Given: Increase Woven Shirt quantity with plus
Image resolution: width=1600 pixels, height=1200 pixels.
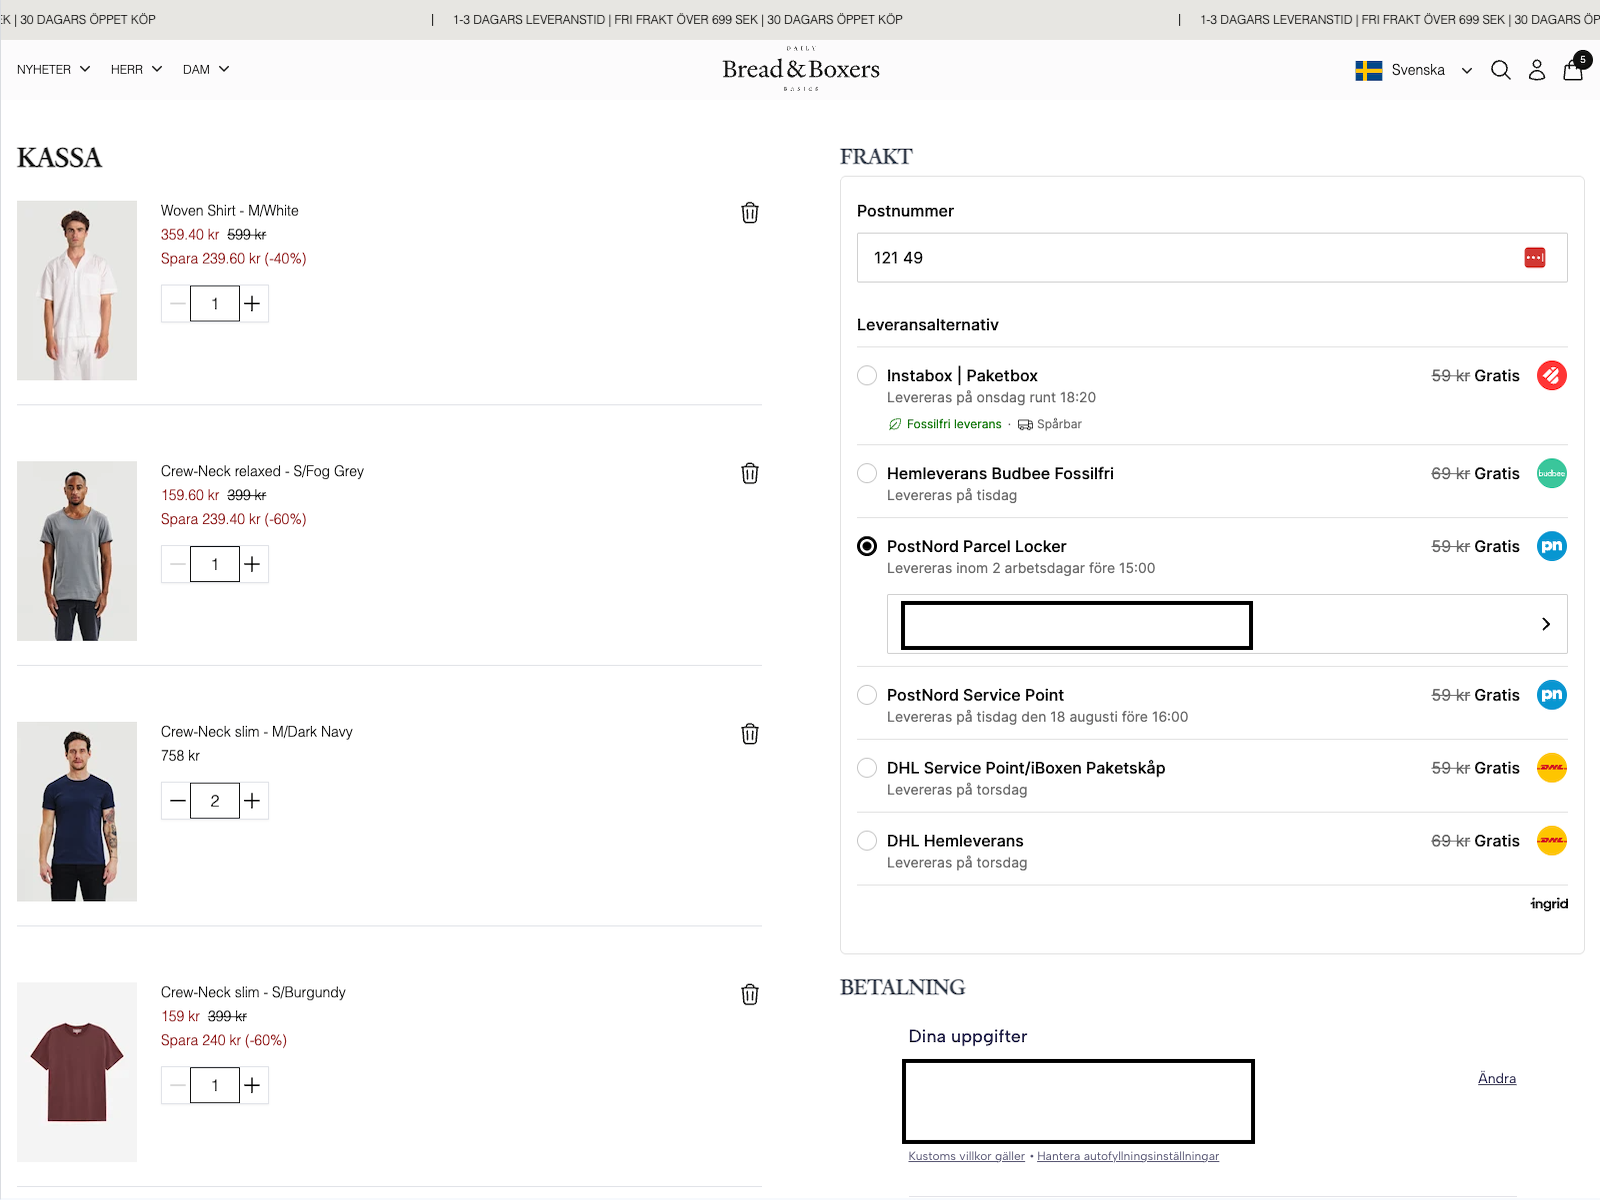Looking at the screenshot, I should pos(253,304).
